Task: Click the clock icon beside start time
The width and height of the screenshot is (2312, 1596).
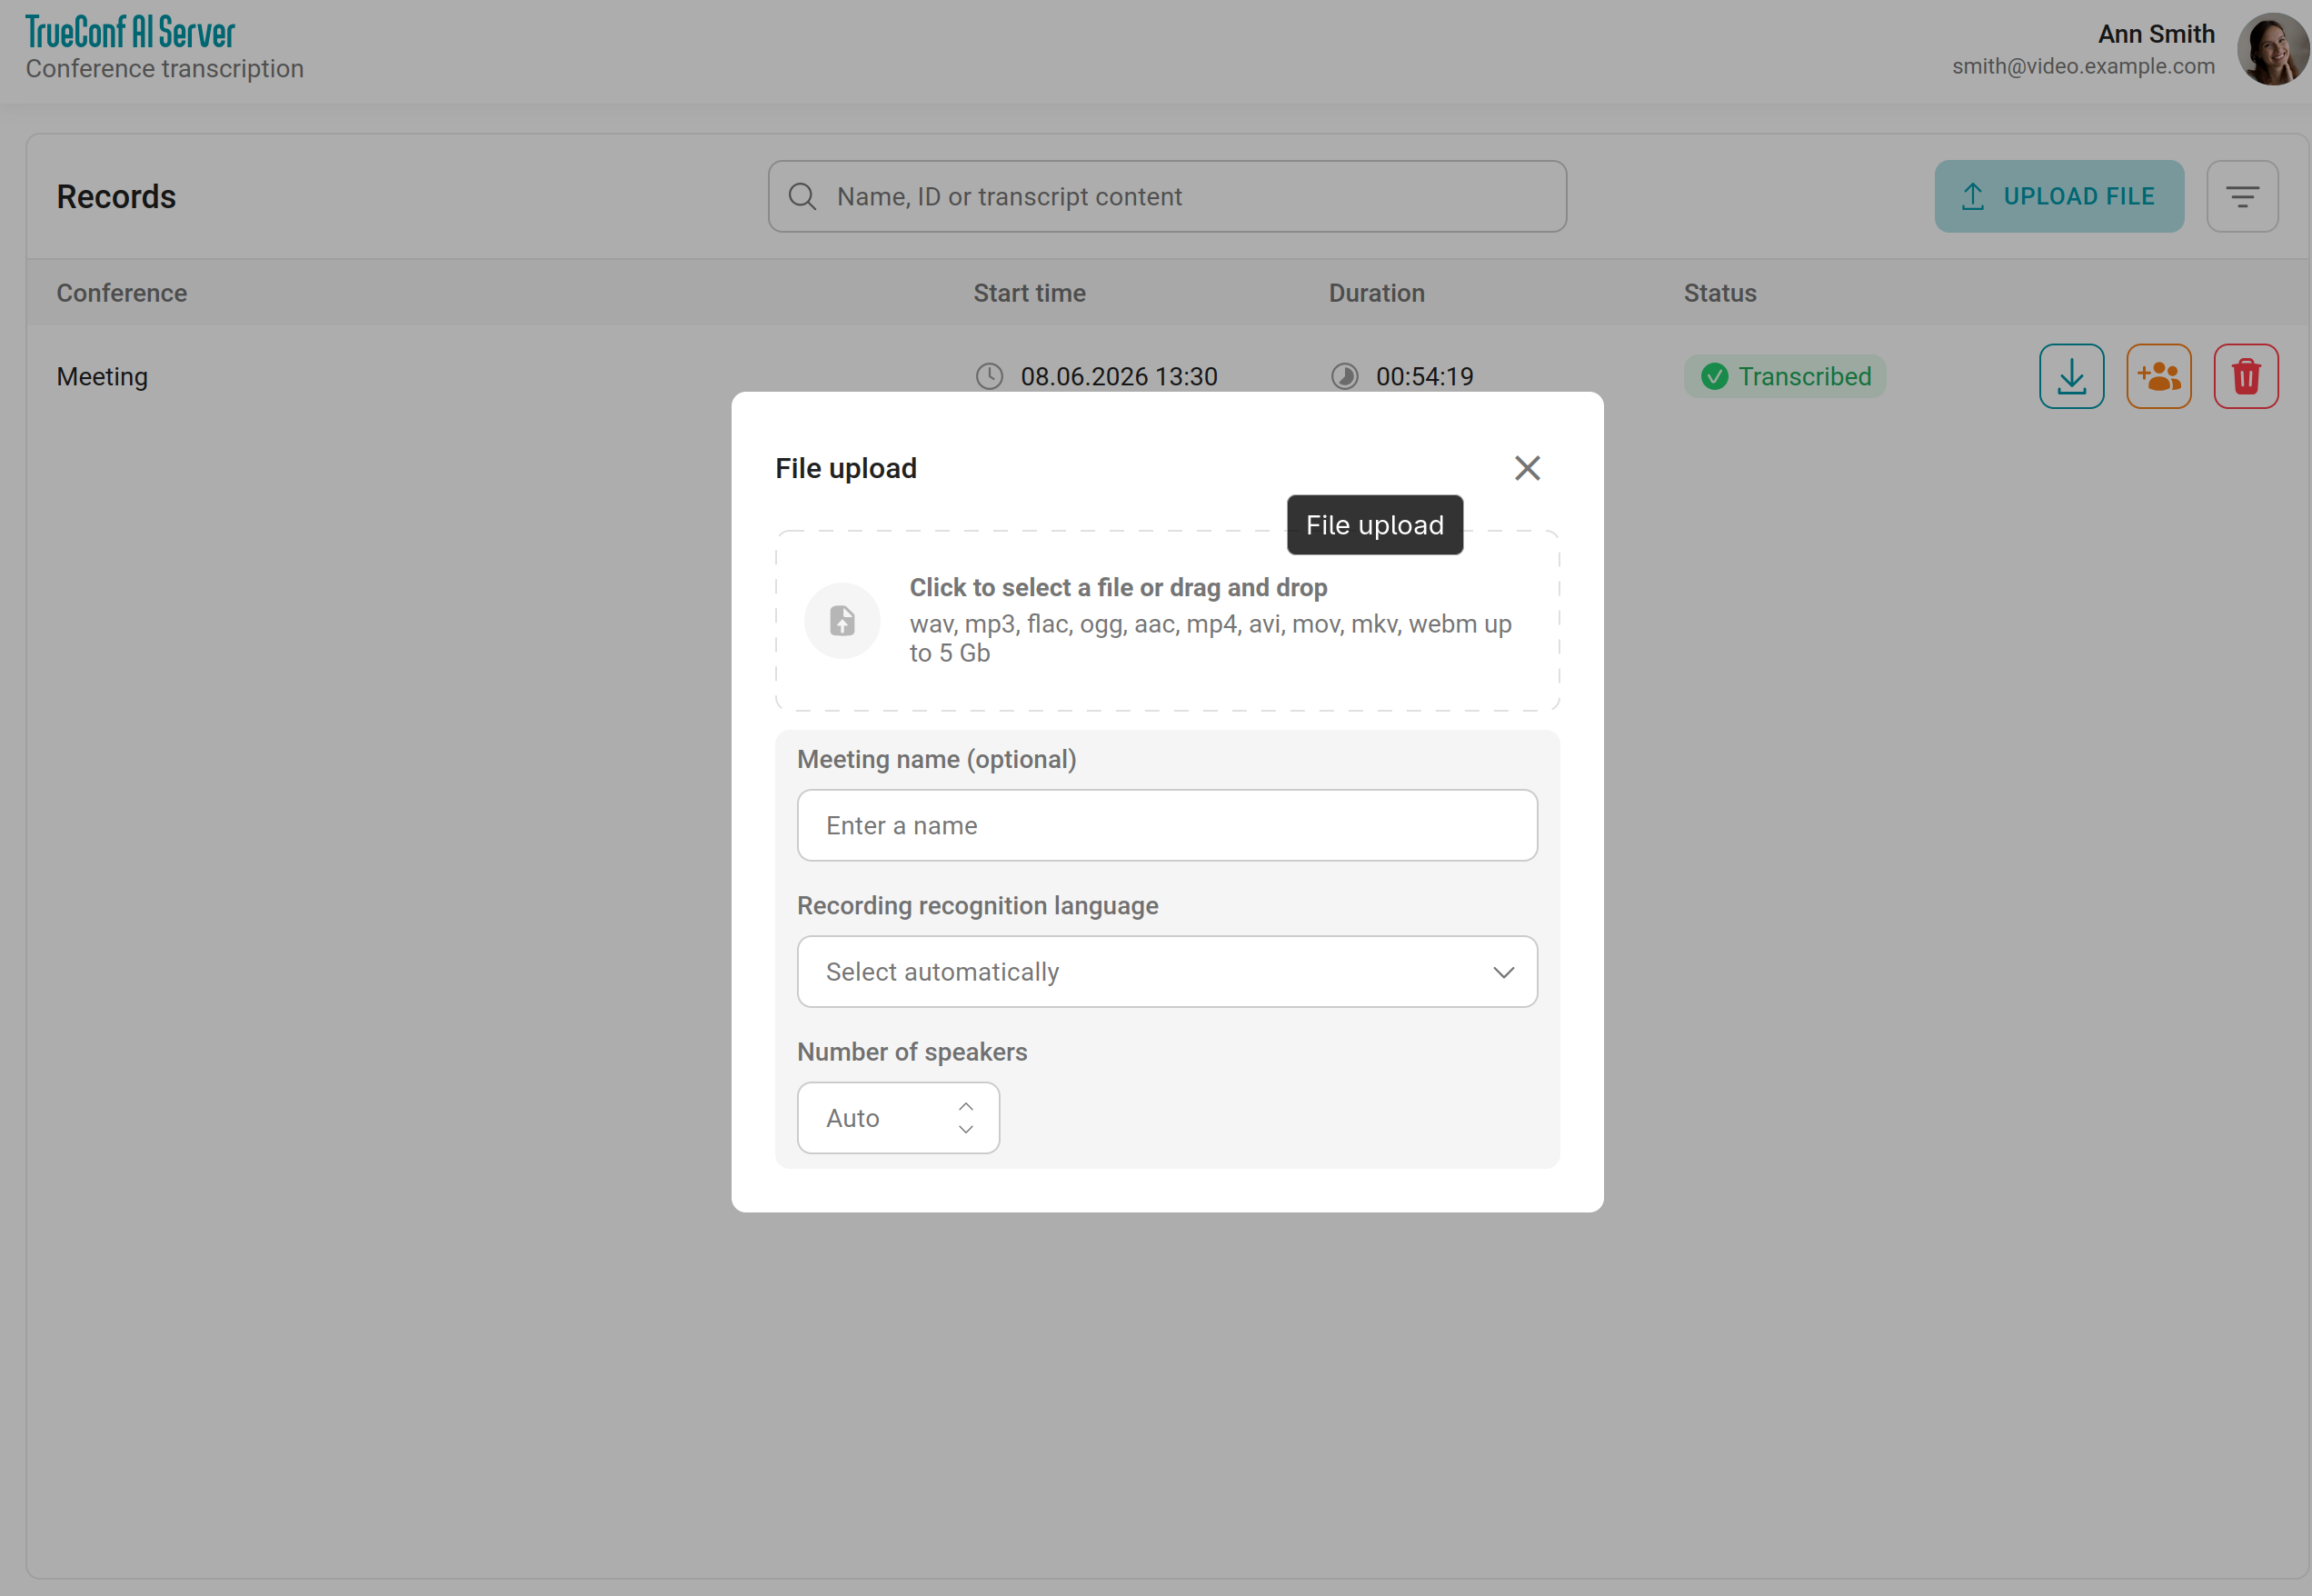Action: pos(989,376)
